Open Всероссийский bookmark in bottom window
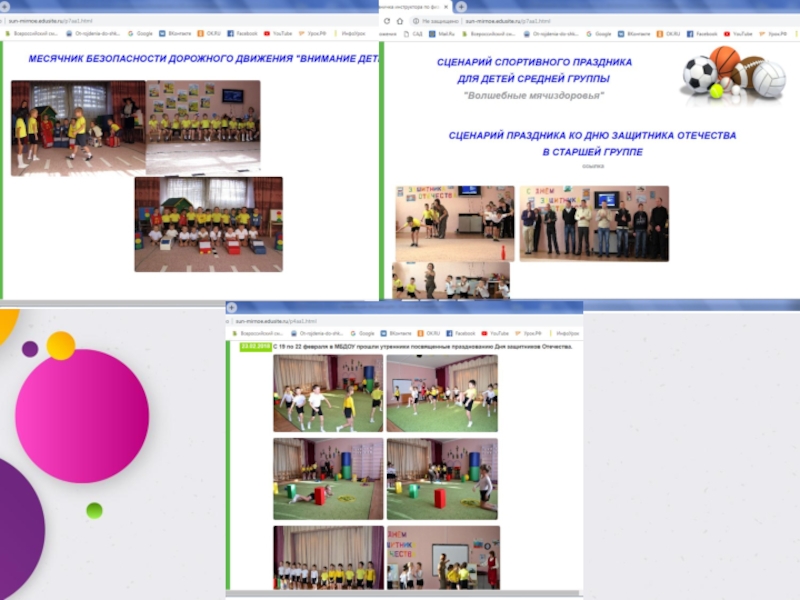 pos(257,333)
